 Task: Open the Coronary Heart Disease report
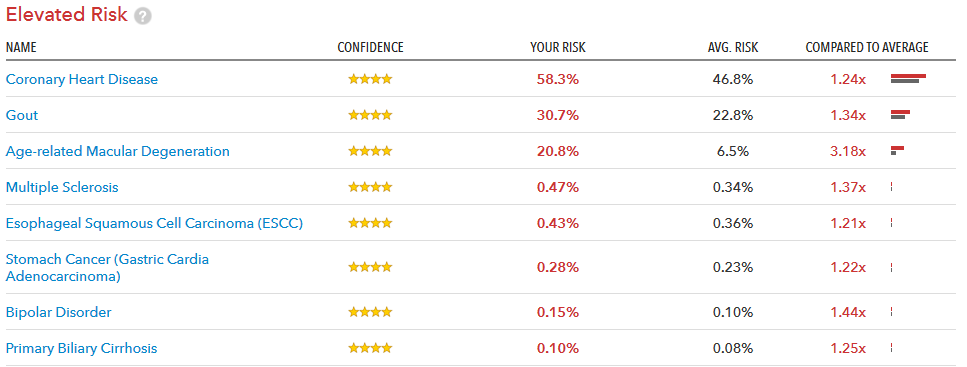(82, 79)
